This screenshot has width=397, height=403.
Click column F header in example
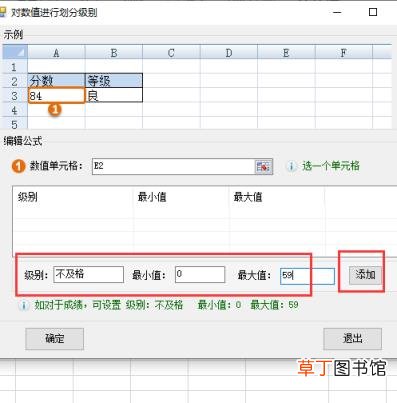(344, 53)
